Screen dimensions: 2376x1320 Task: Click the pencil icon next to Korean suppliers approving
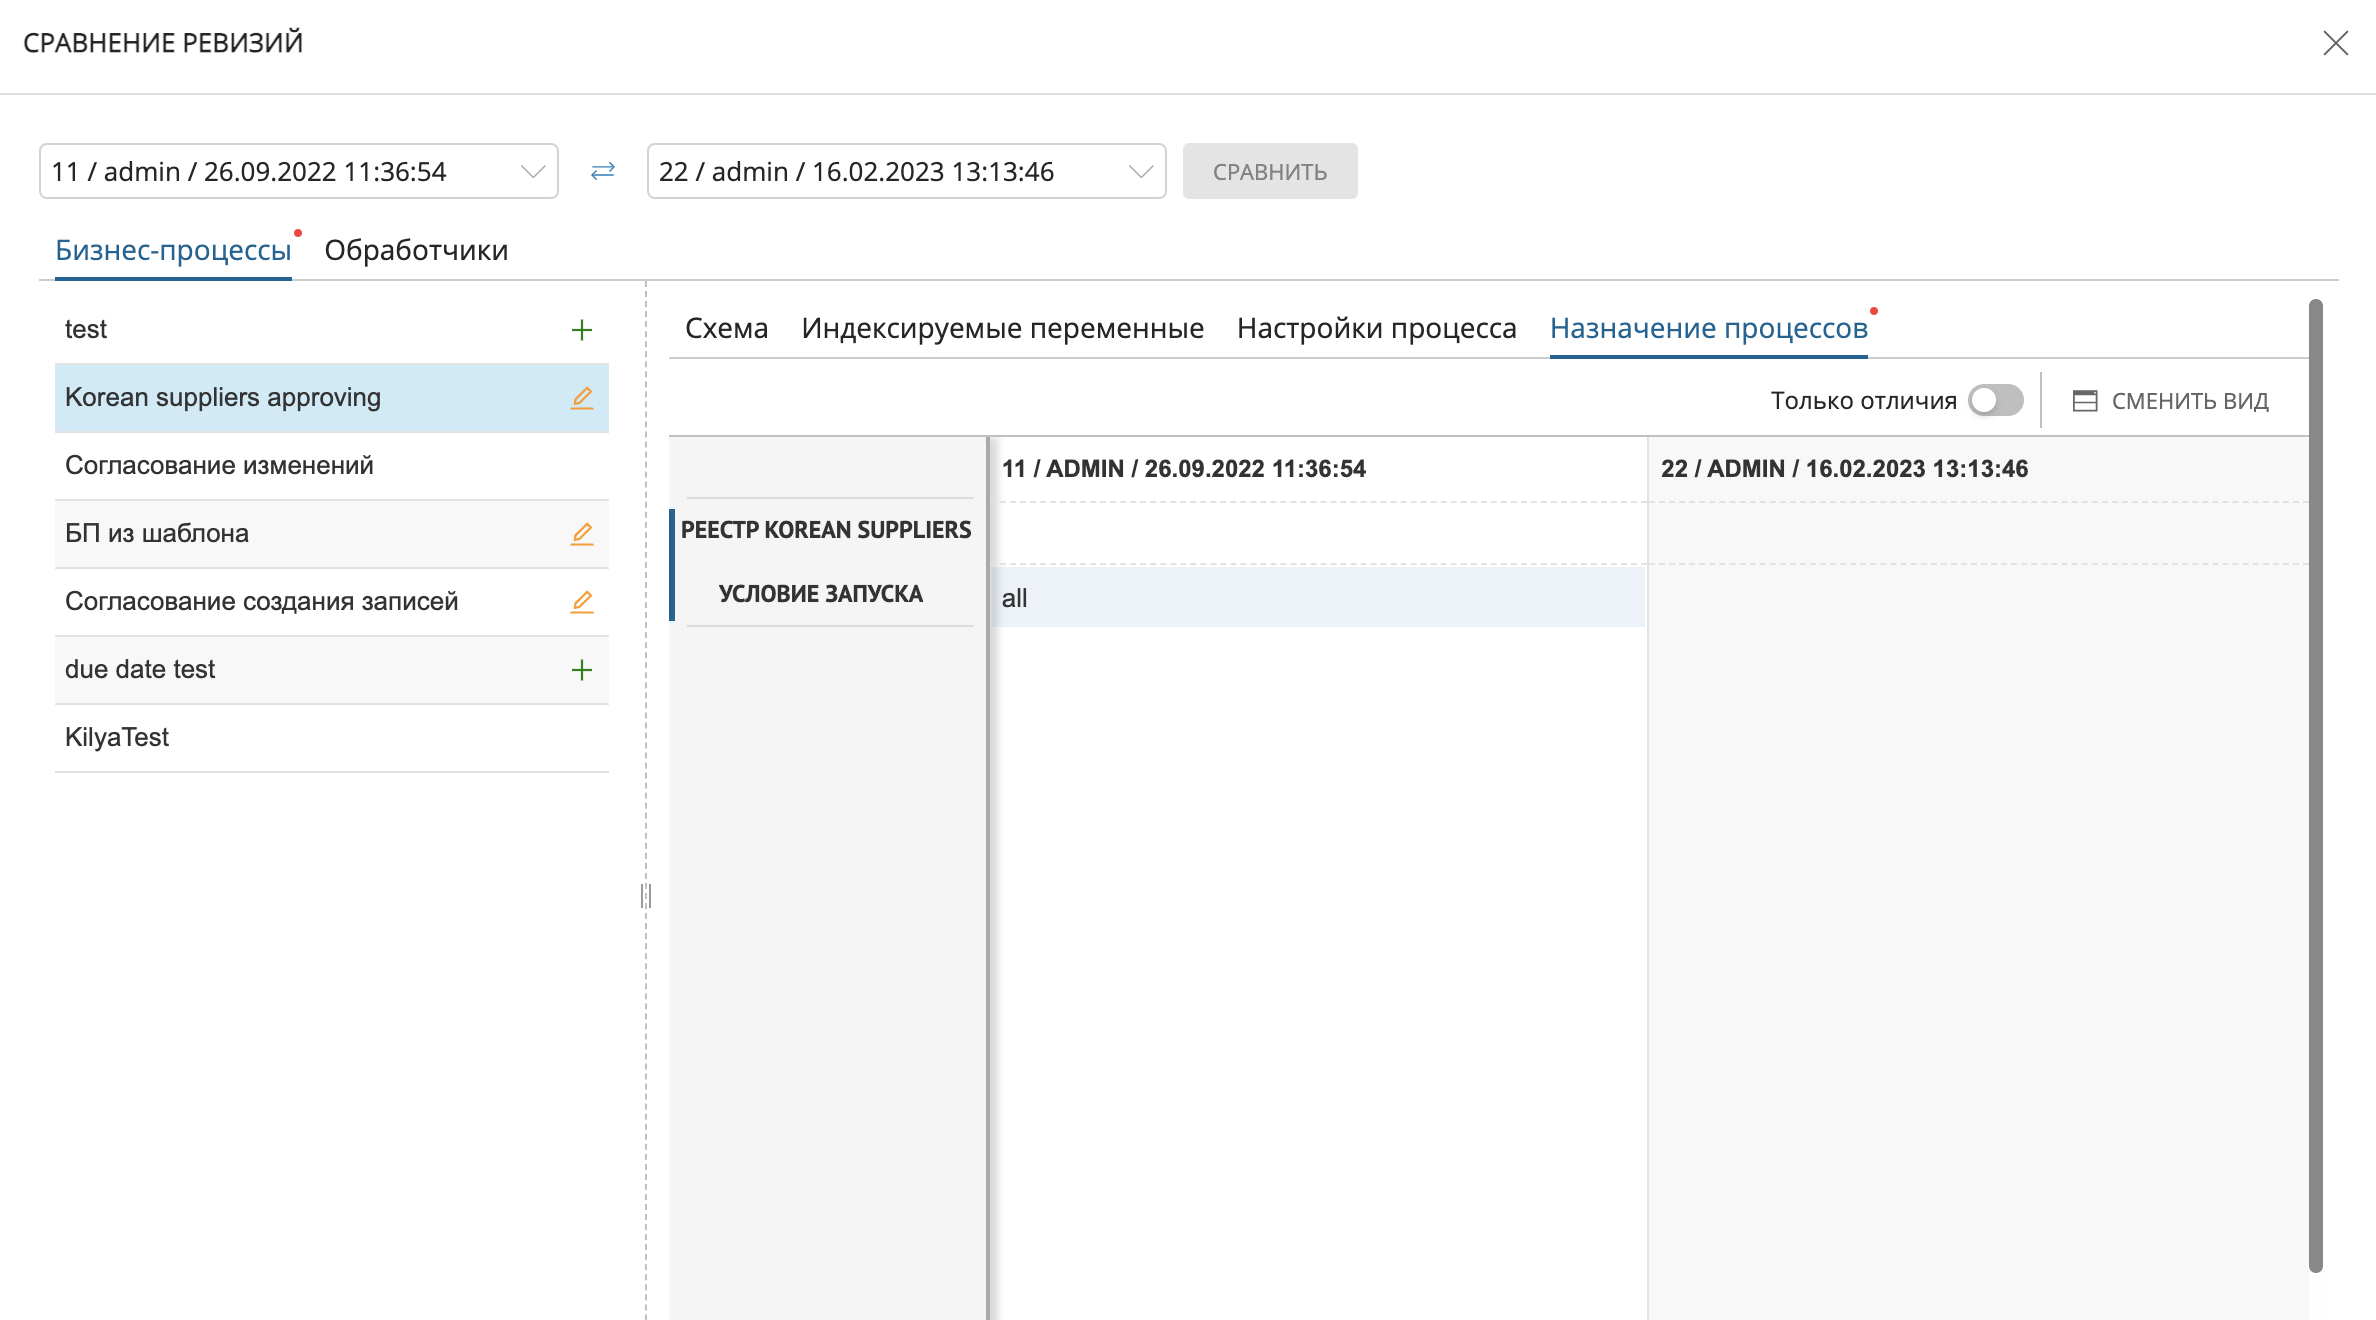tap(583, 398)
